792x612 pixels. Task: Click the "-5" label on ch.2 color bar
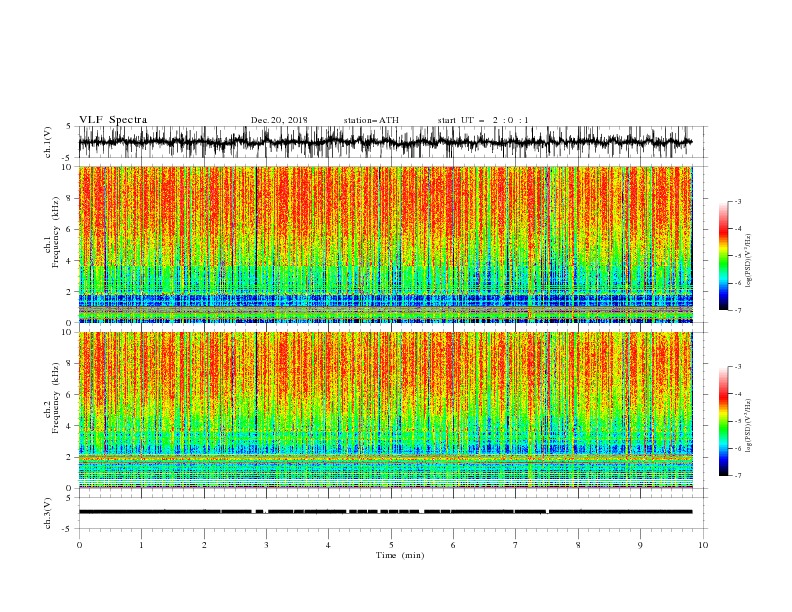(x=737, y=421)
